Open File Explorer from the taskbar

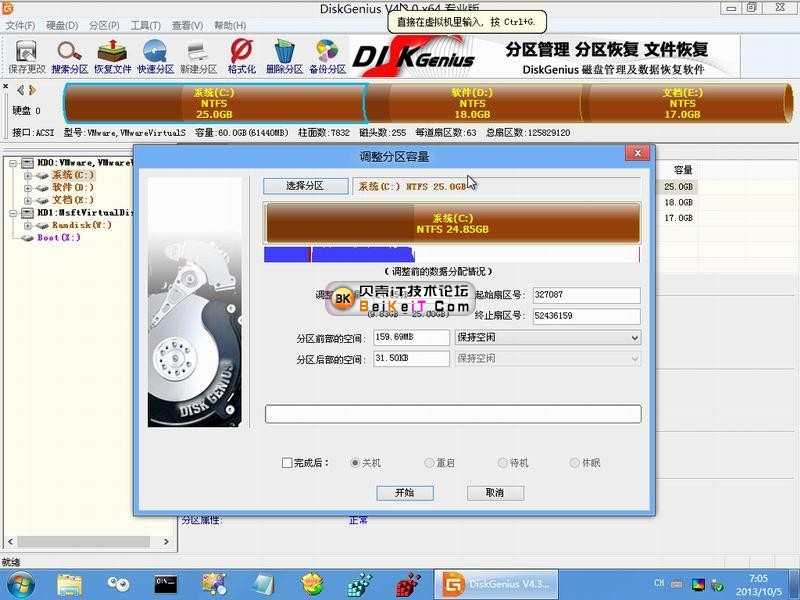point(69,585)
